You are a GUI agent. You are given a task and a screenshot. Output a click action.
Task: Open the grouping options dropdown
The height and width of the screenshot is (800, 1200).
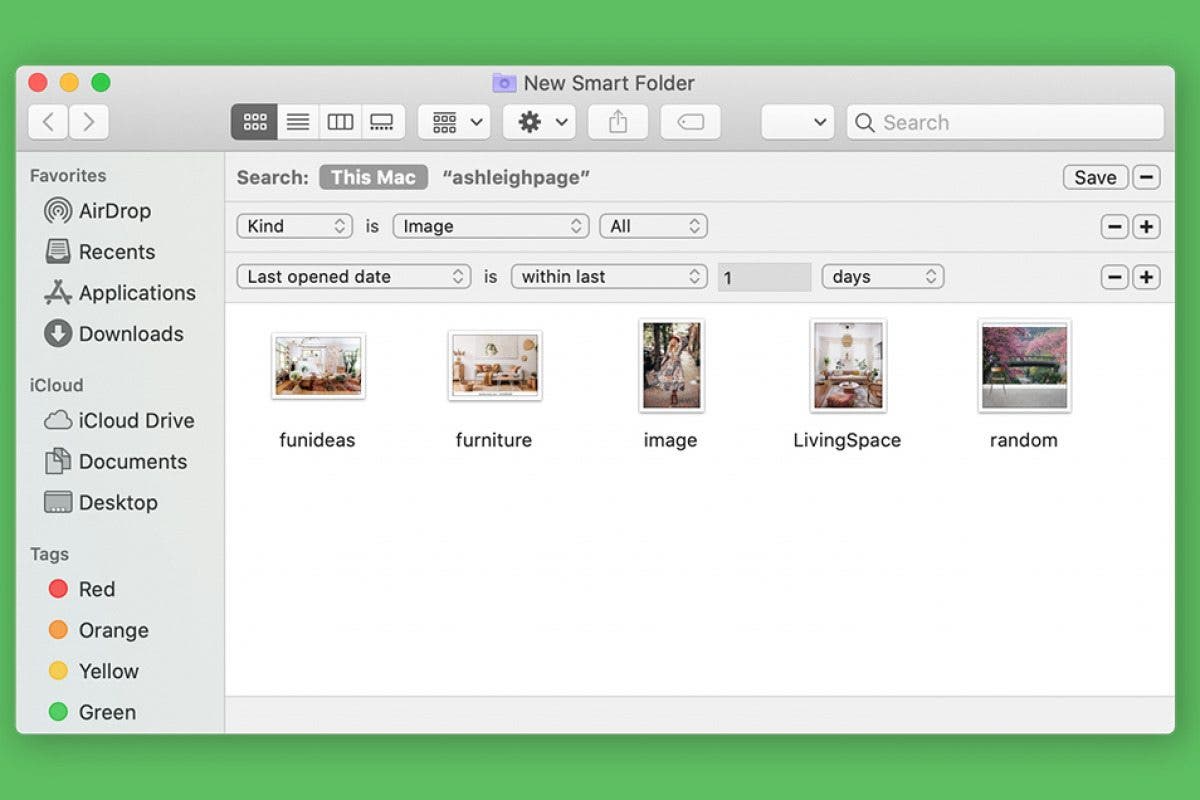pyautogui.click(x=453, y=121)
